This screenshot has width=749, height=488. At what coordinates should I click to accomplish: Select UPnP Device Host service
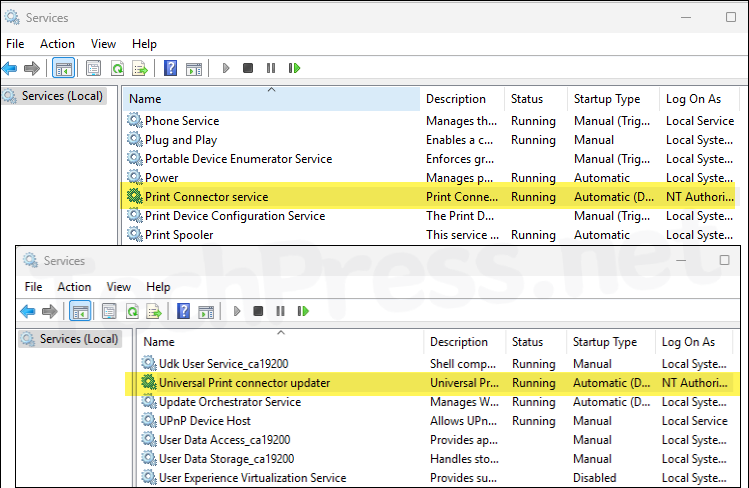tap(435, 421)
